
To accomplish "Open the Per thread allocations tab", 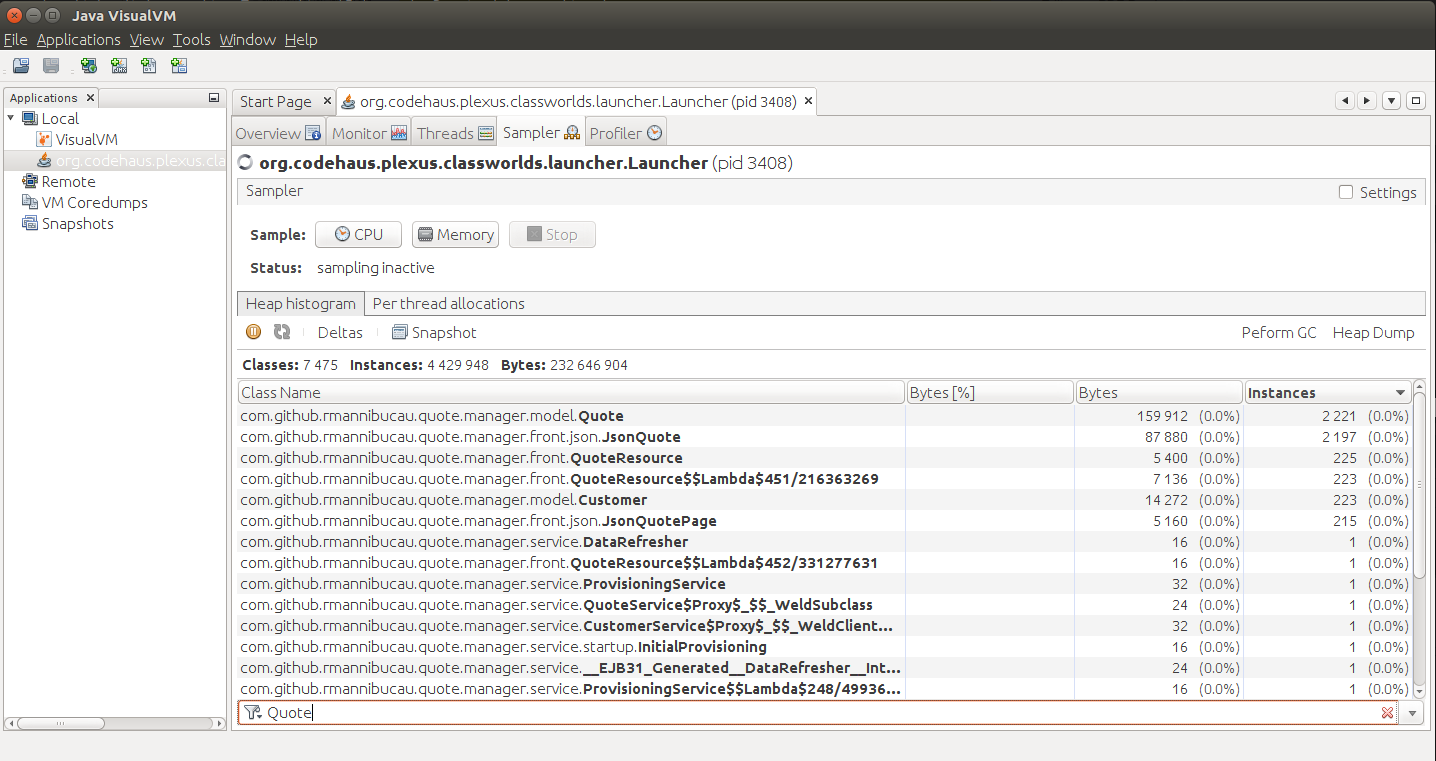I will (x=448, y=304).
